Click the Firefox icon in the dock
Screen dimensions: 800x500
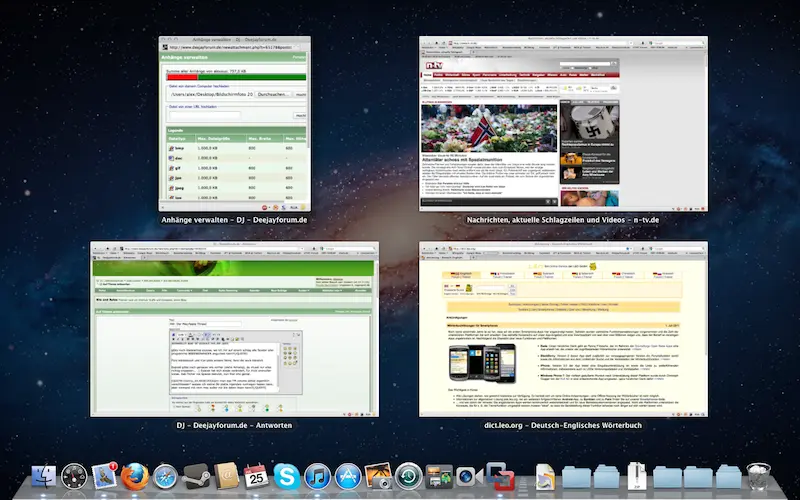[136, 477]
